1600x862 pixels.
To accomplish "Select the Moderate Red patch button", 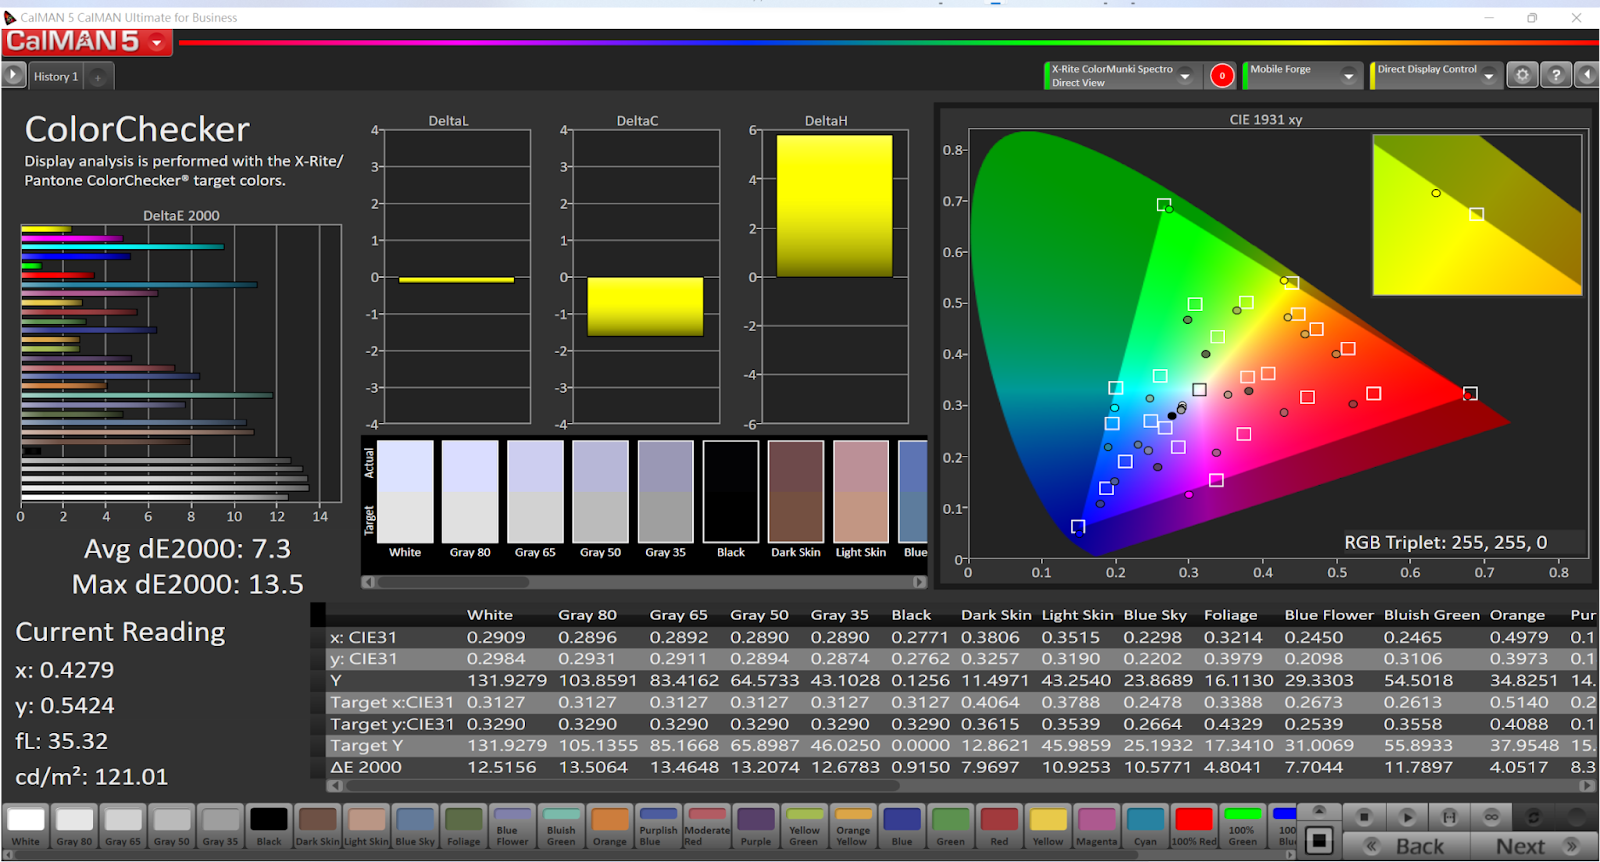I will (x=707, y=826).
